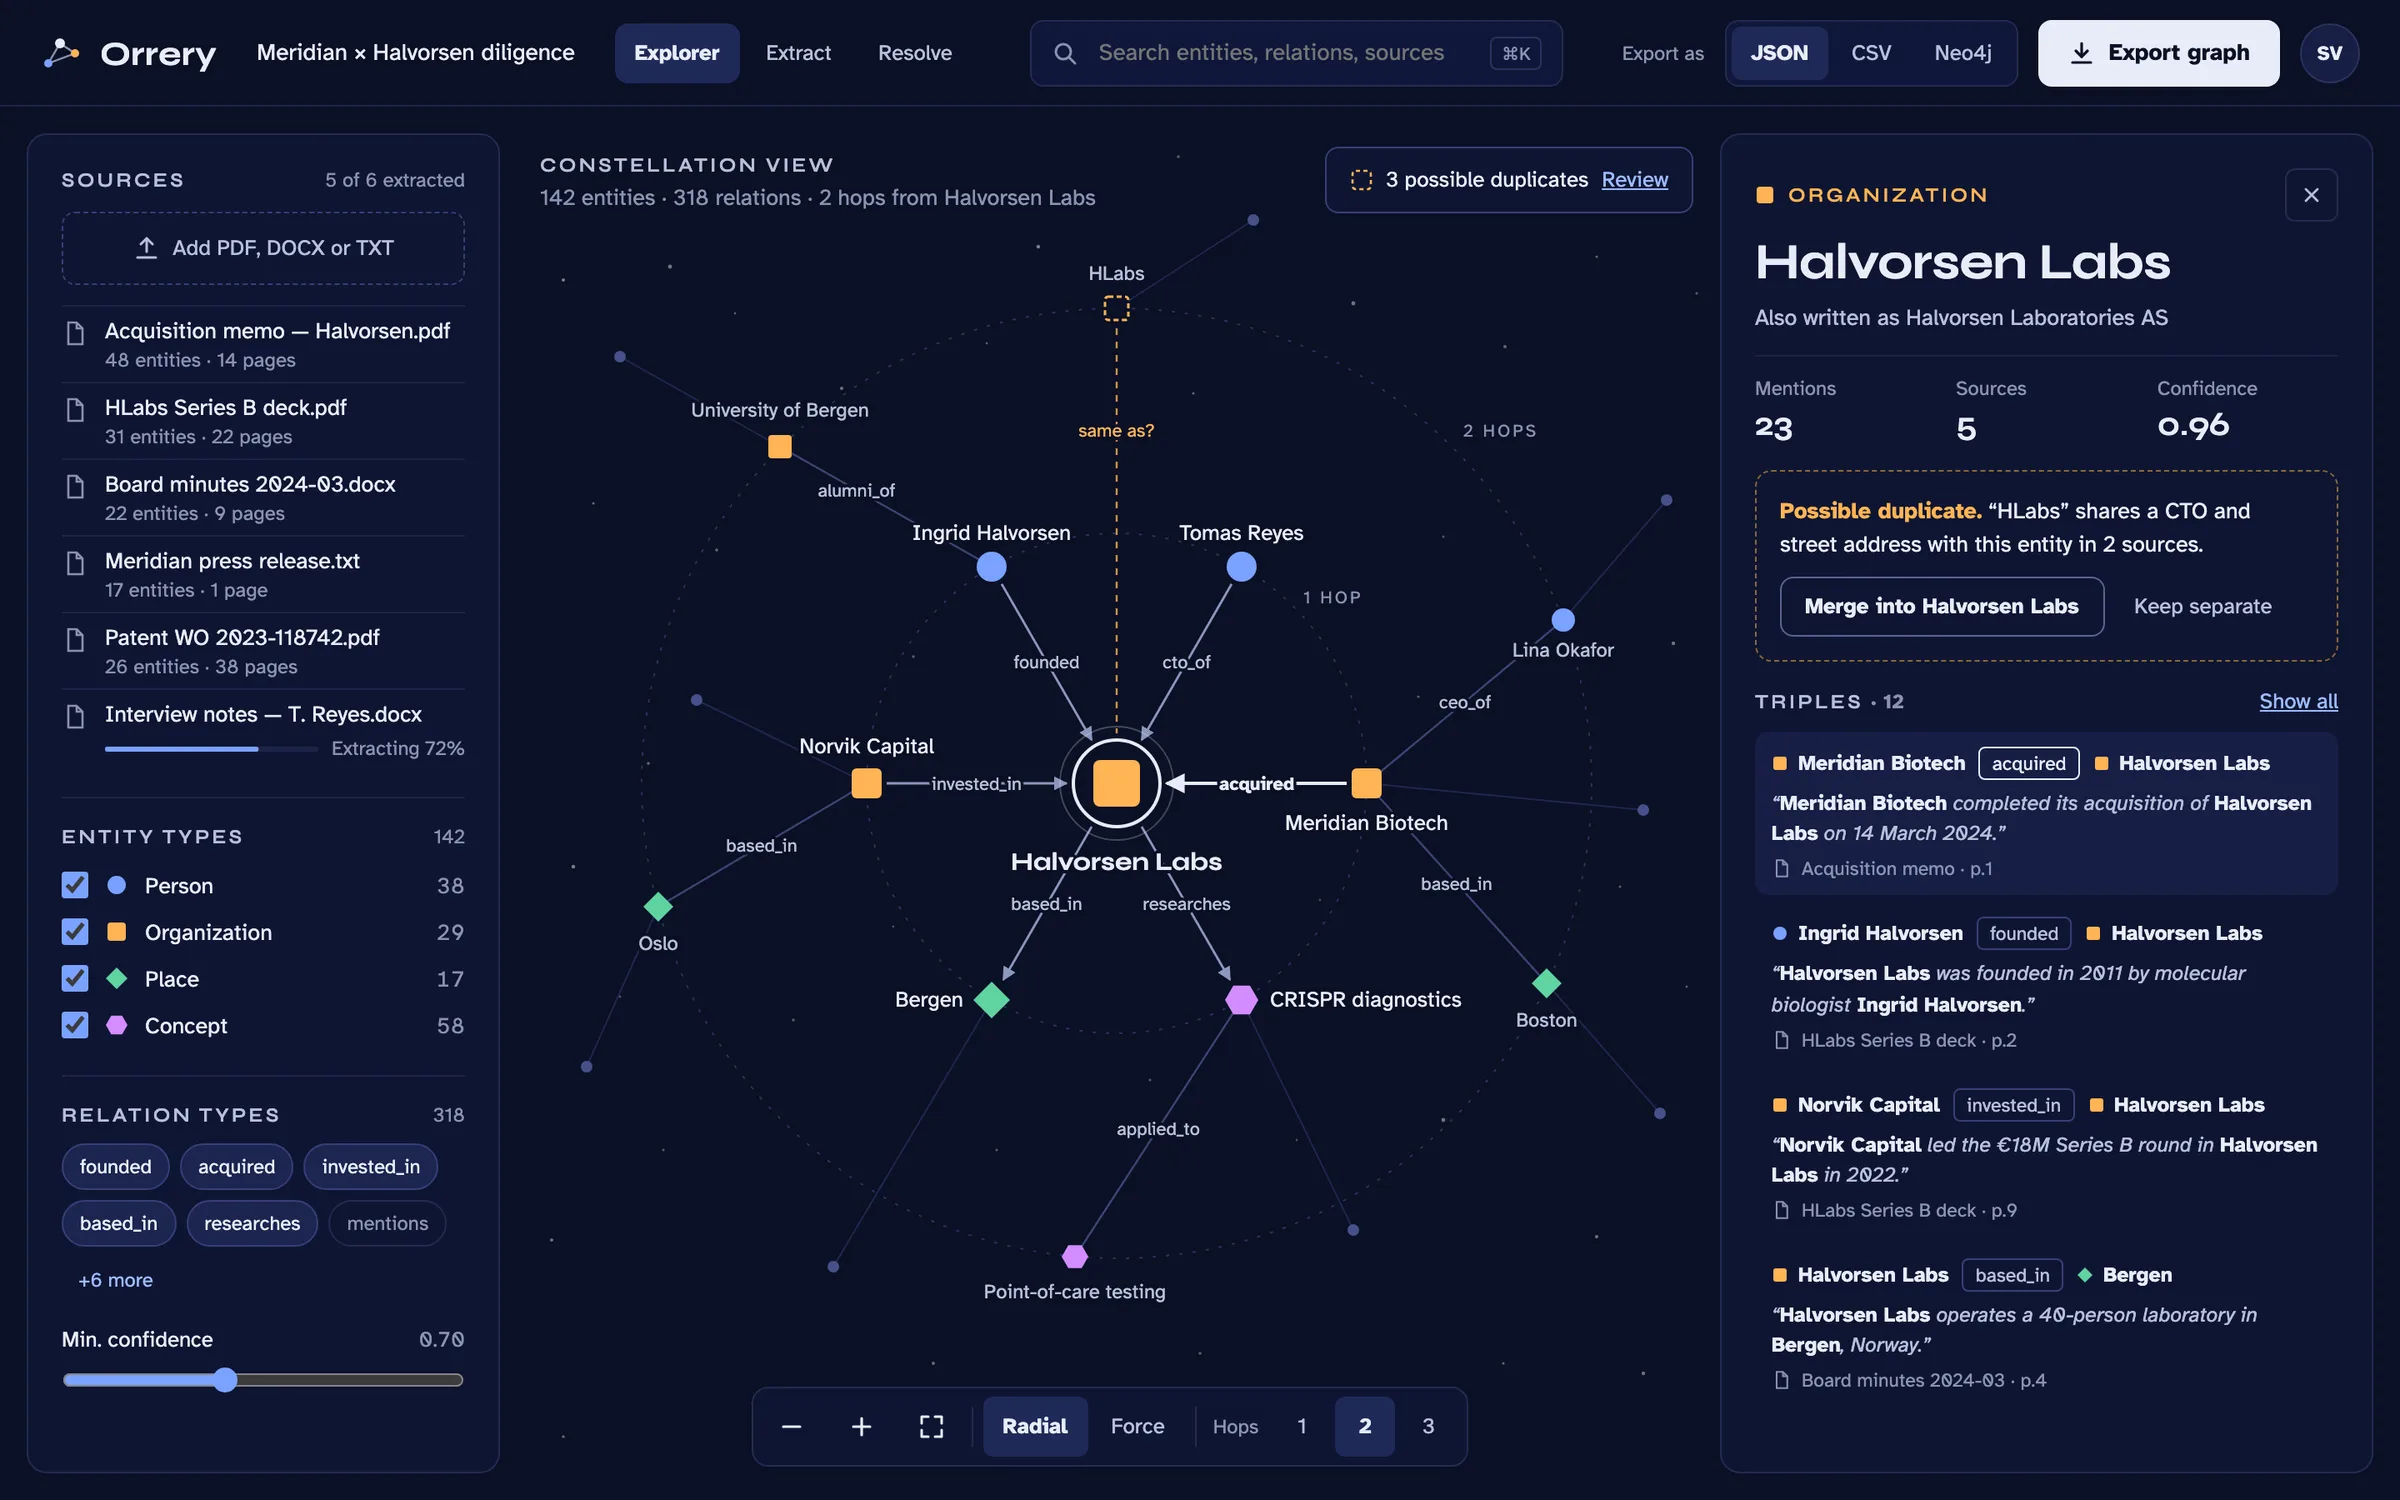Select the Point-of-care testing node
The image size is (2400, 1500).
[1075, 1255]
